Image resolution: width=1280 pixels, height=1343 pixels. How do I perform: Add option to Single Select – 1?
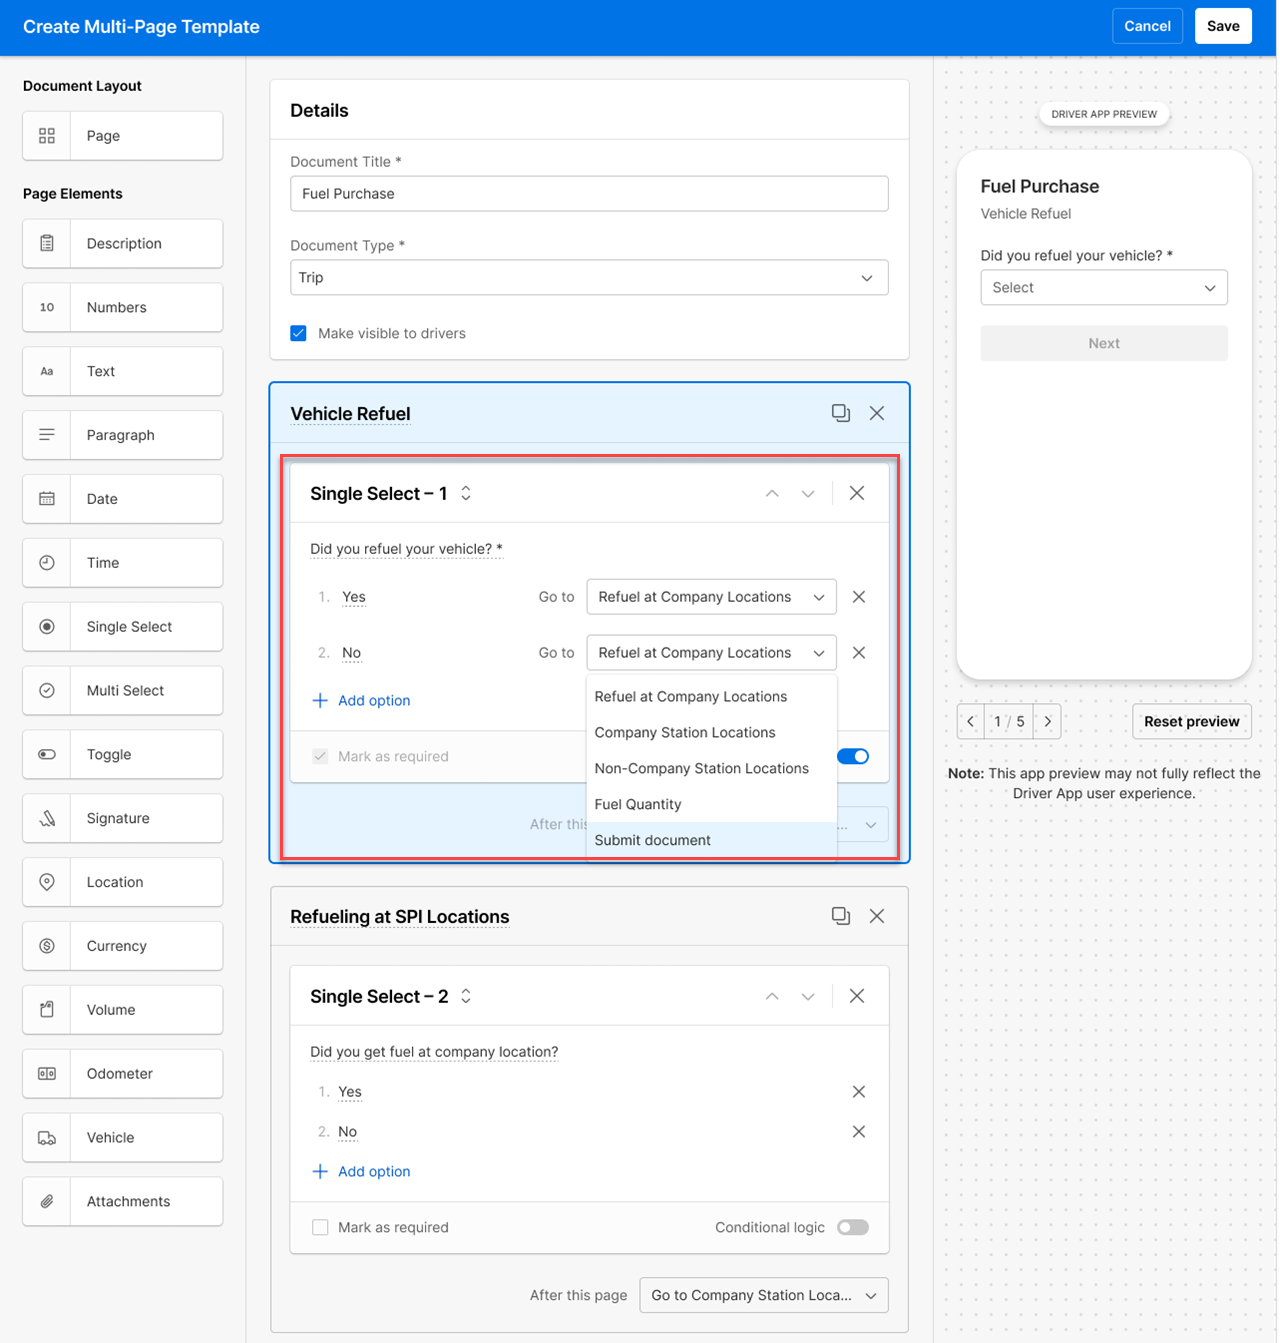361,701
